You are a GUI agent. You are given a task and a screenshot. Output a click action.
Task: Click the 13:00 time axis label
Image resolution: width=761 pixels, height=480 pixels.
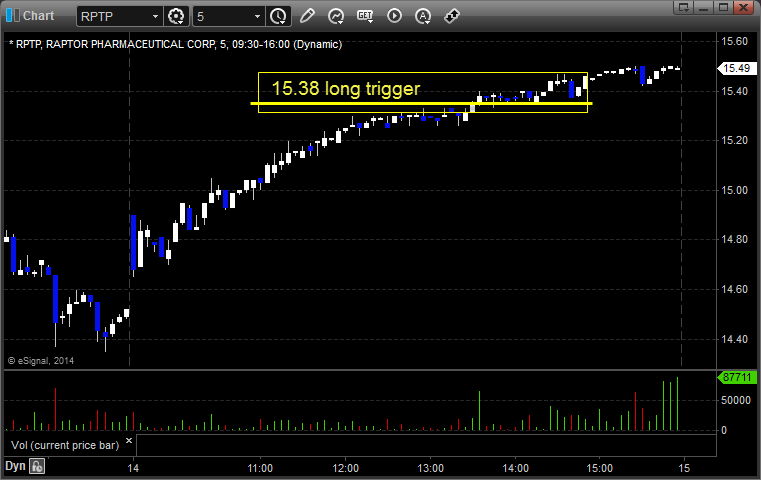(x=430, y=468)
